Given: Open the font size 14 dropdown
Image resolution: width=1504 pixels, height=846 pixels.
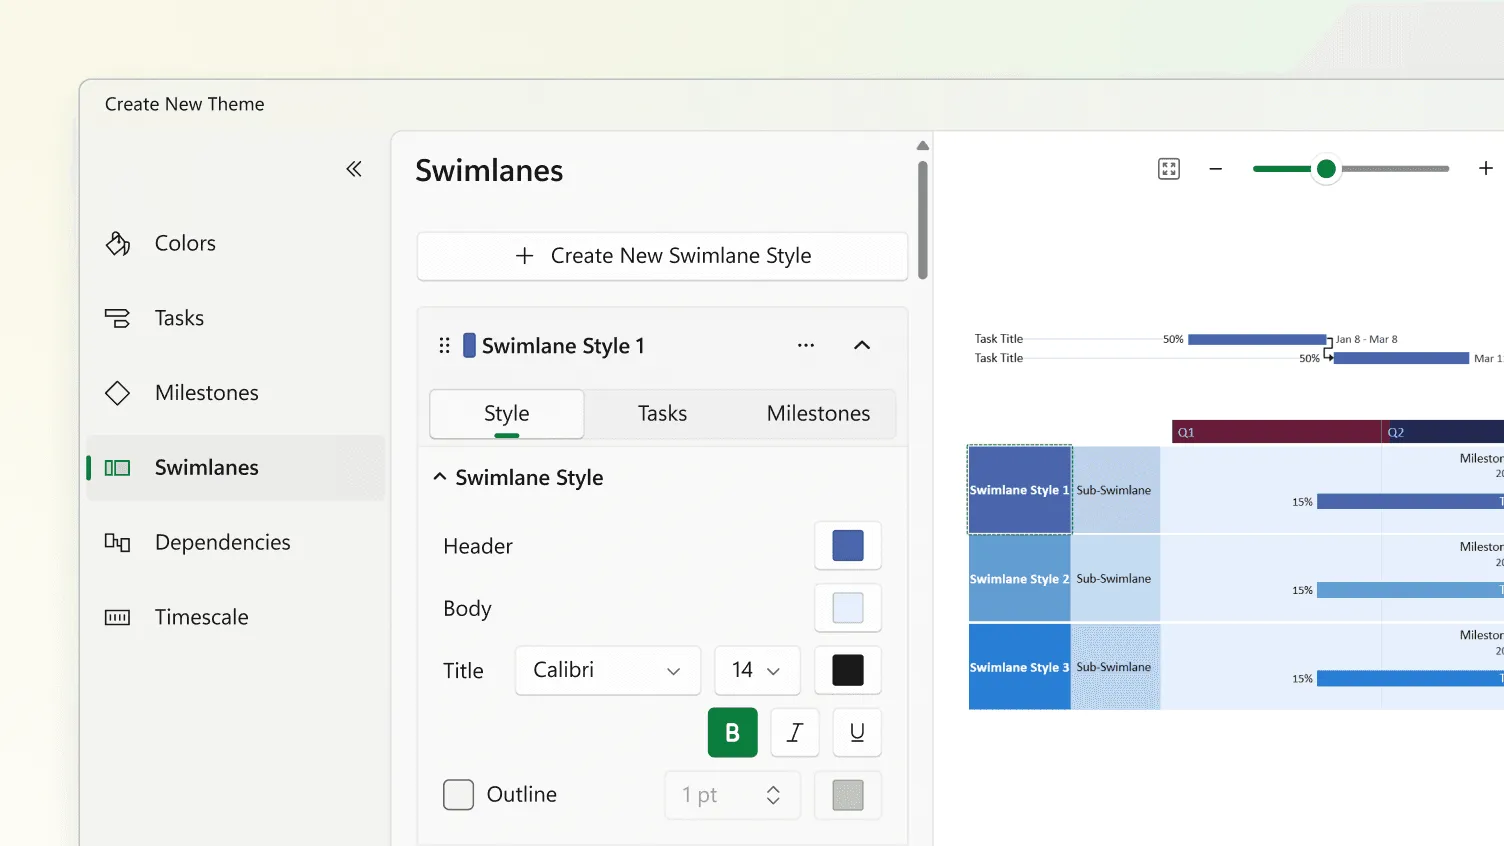Looking at the screenshot, I should click(757, 670).
